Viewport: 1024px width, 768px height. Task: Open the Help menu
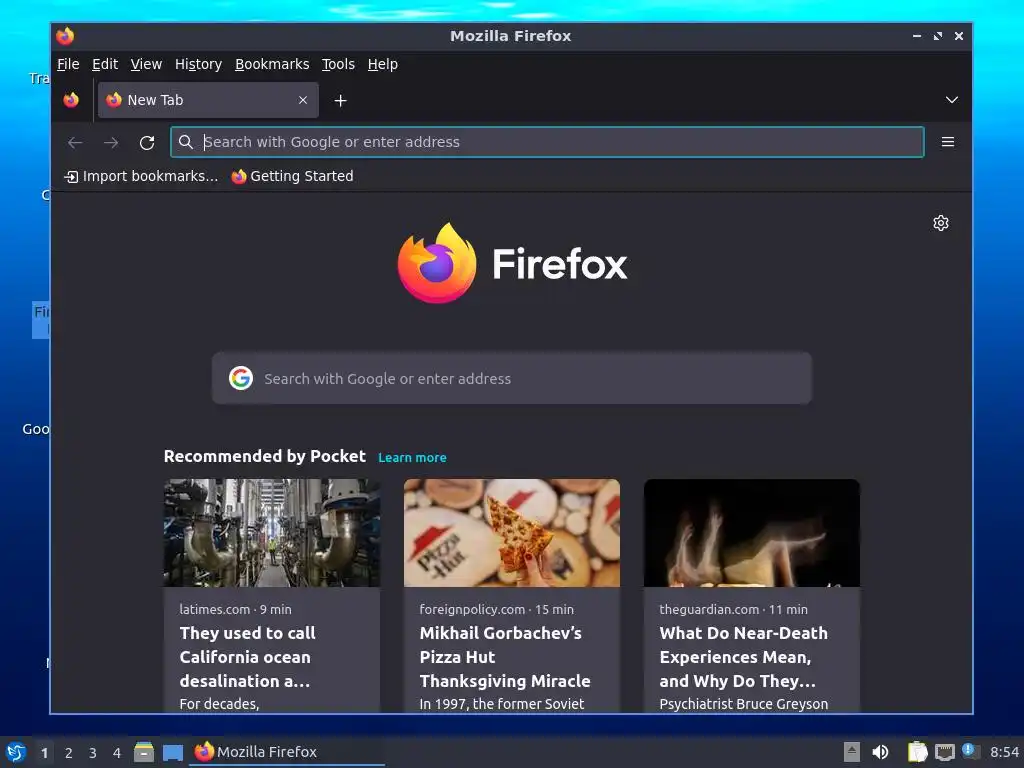(382, 64)
